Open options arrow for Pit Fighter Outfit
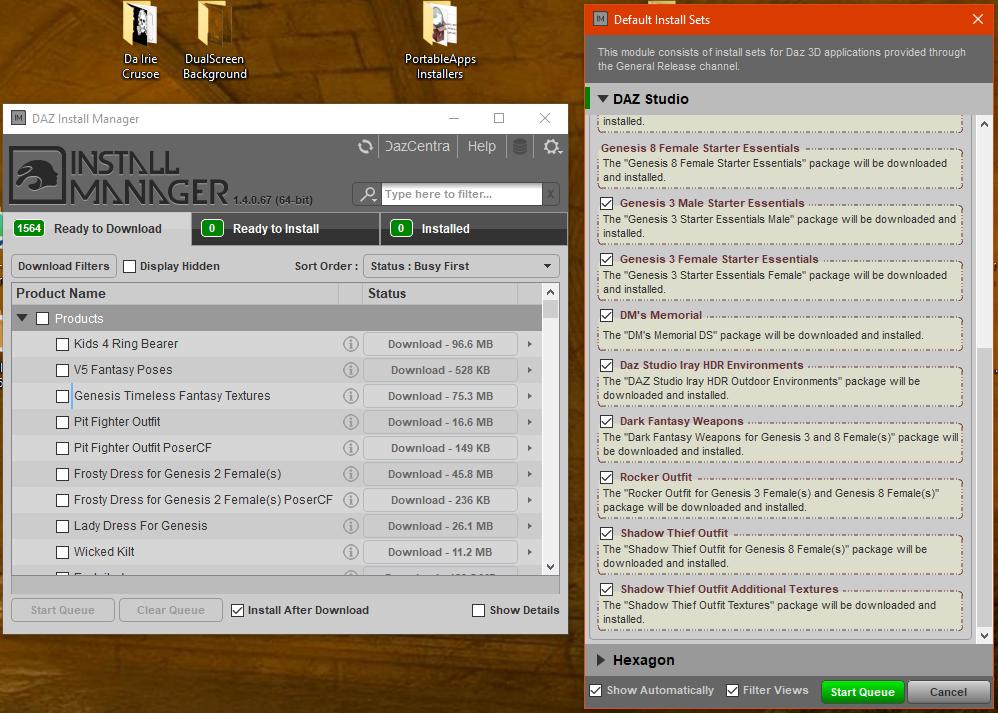 (x=530, y=422)
